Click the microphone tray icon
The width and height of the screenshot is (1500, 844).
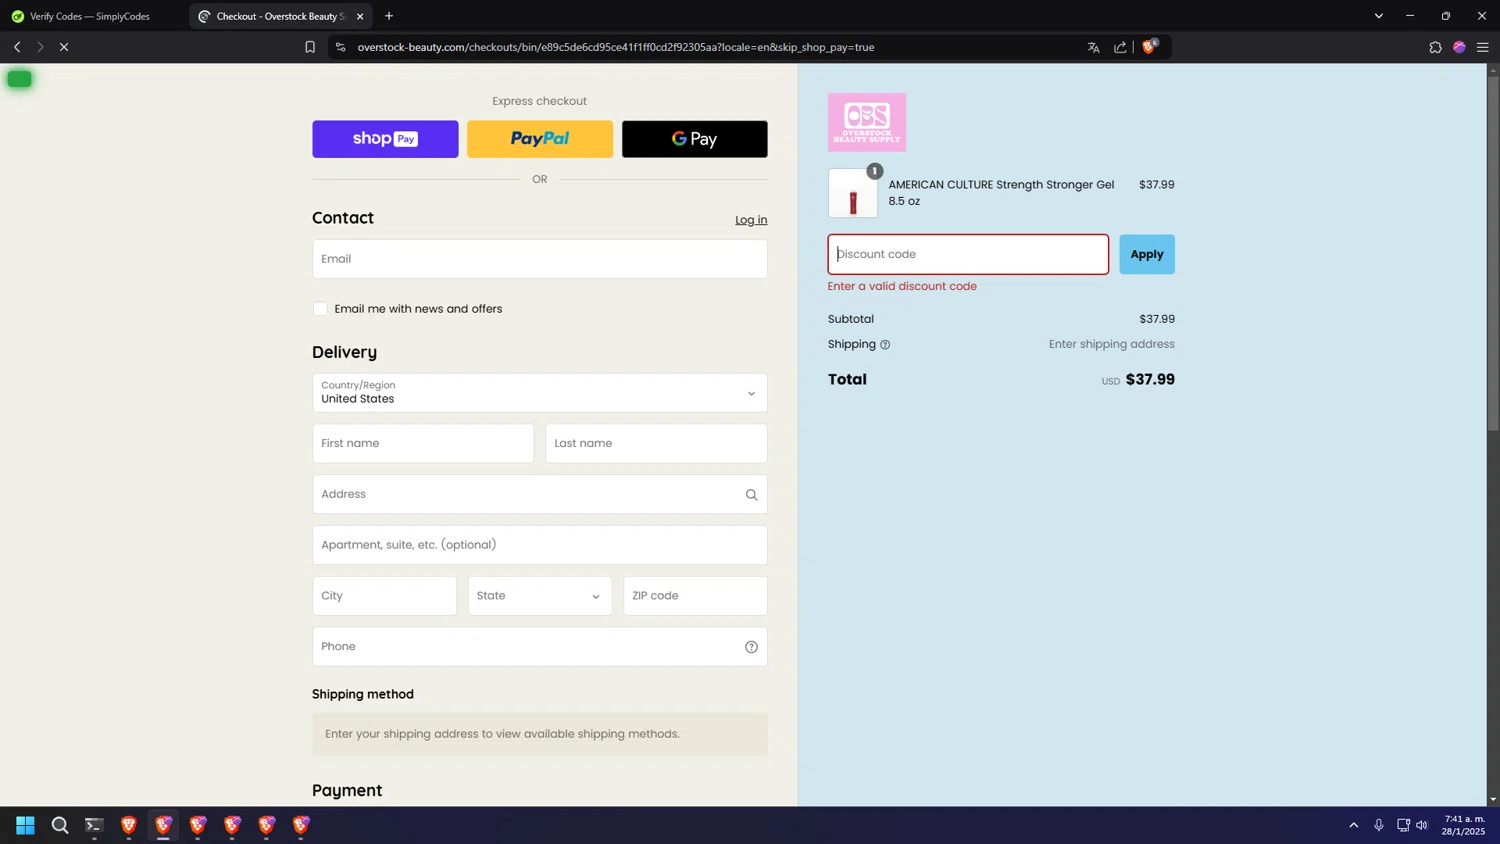pos(1379,825)
